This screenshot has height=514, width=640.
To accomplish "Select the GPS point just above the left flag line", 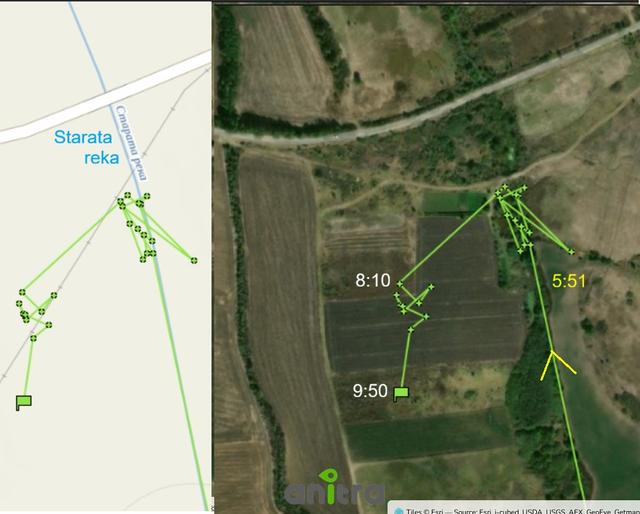I will click(x=33, y=338).
